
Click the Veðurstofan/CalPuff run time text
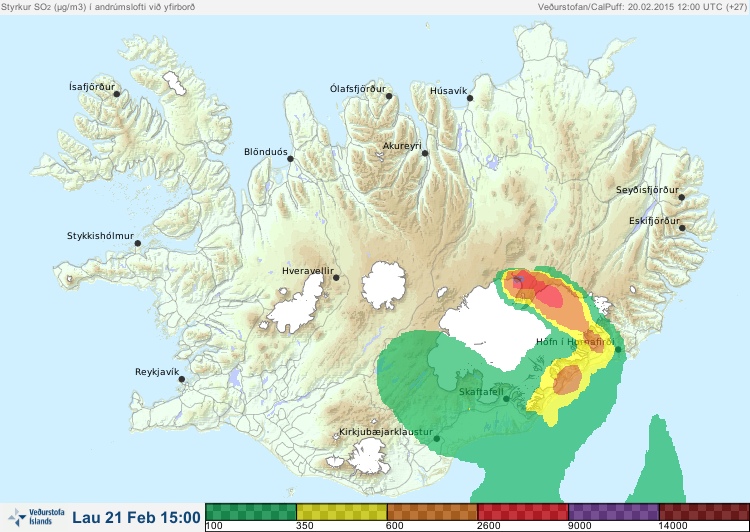pos(642,7)
